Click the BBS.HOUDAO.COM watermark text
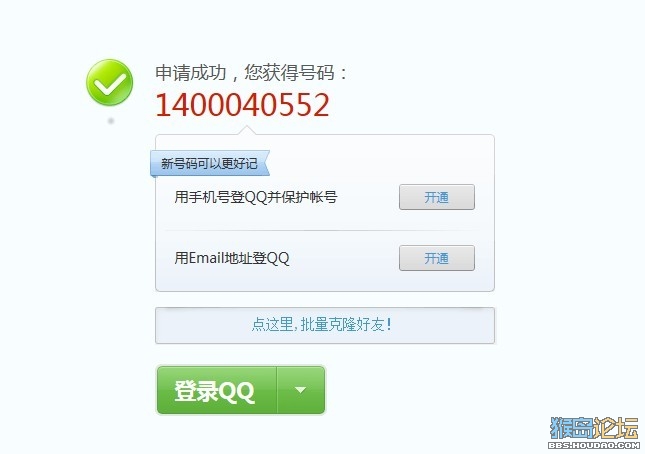Viewport: 645px width, 454px height. click(x=594, y=445)
